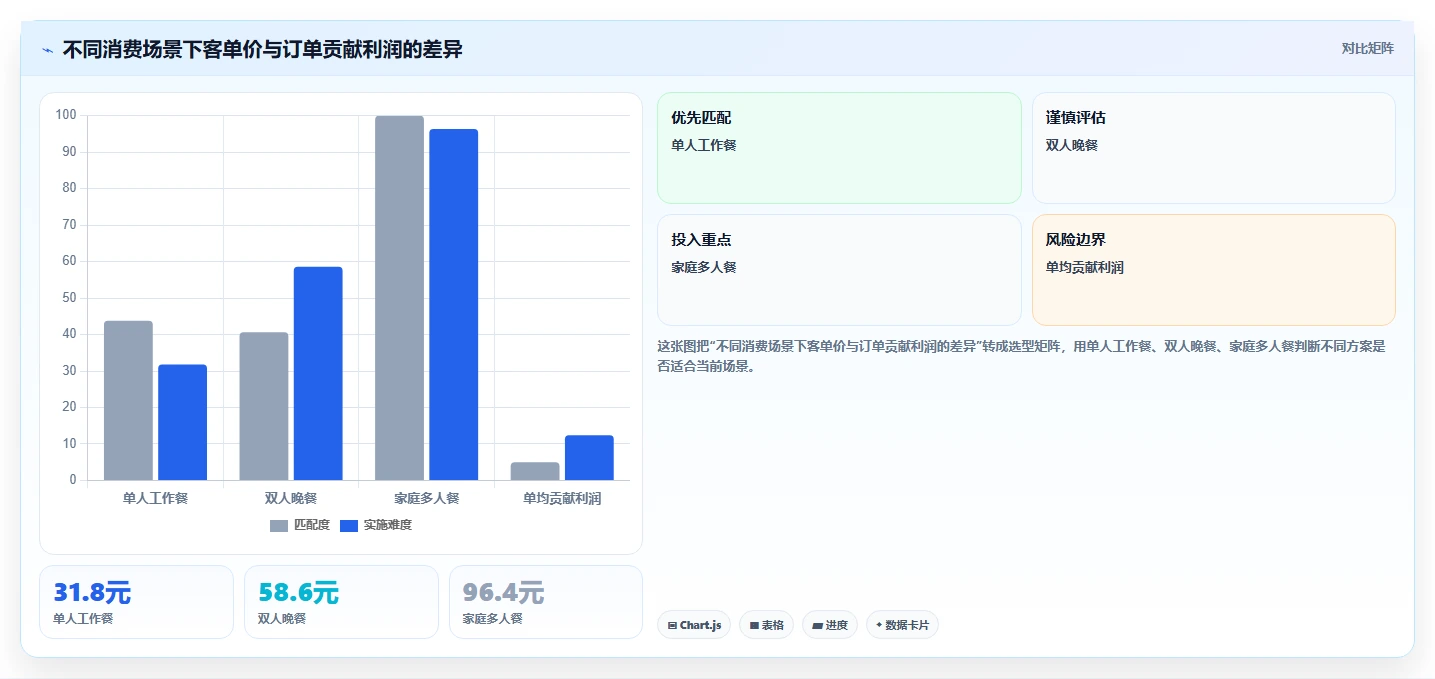Click the 进度 tag chip
1435x679 pixels.
tap(830, 625)
